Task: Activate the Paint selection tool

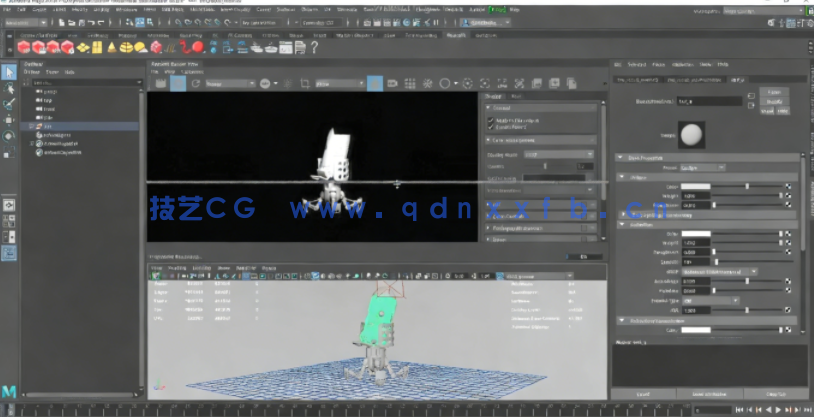Action: [x=8, y=103]
